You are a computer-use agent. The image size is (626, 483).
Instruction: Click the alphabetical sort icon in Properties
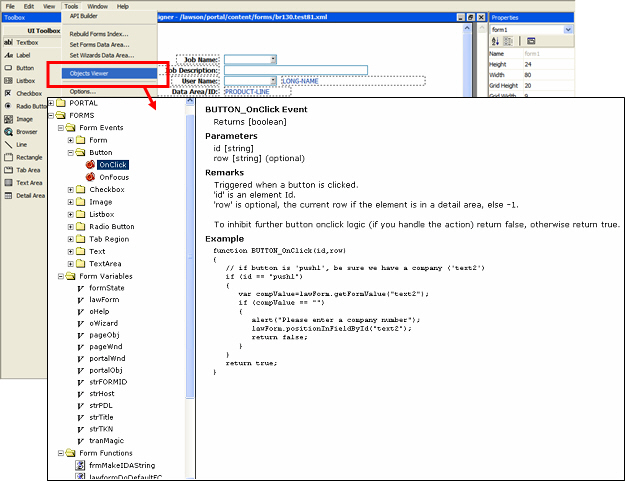pyautogui.click(x=495, y=41)
